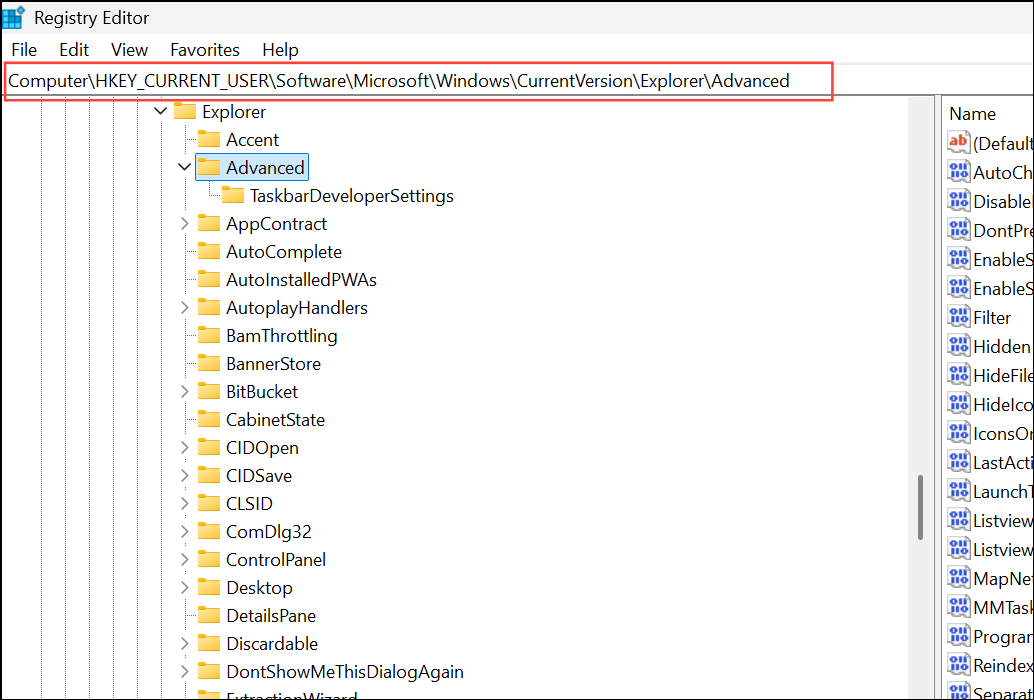Viewport: 1034px width, 700px height.
Task: Click the Launch... DWORD value icon
Action: pyautogui.click(x=958, y=490)
